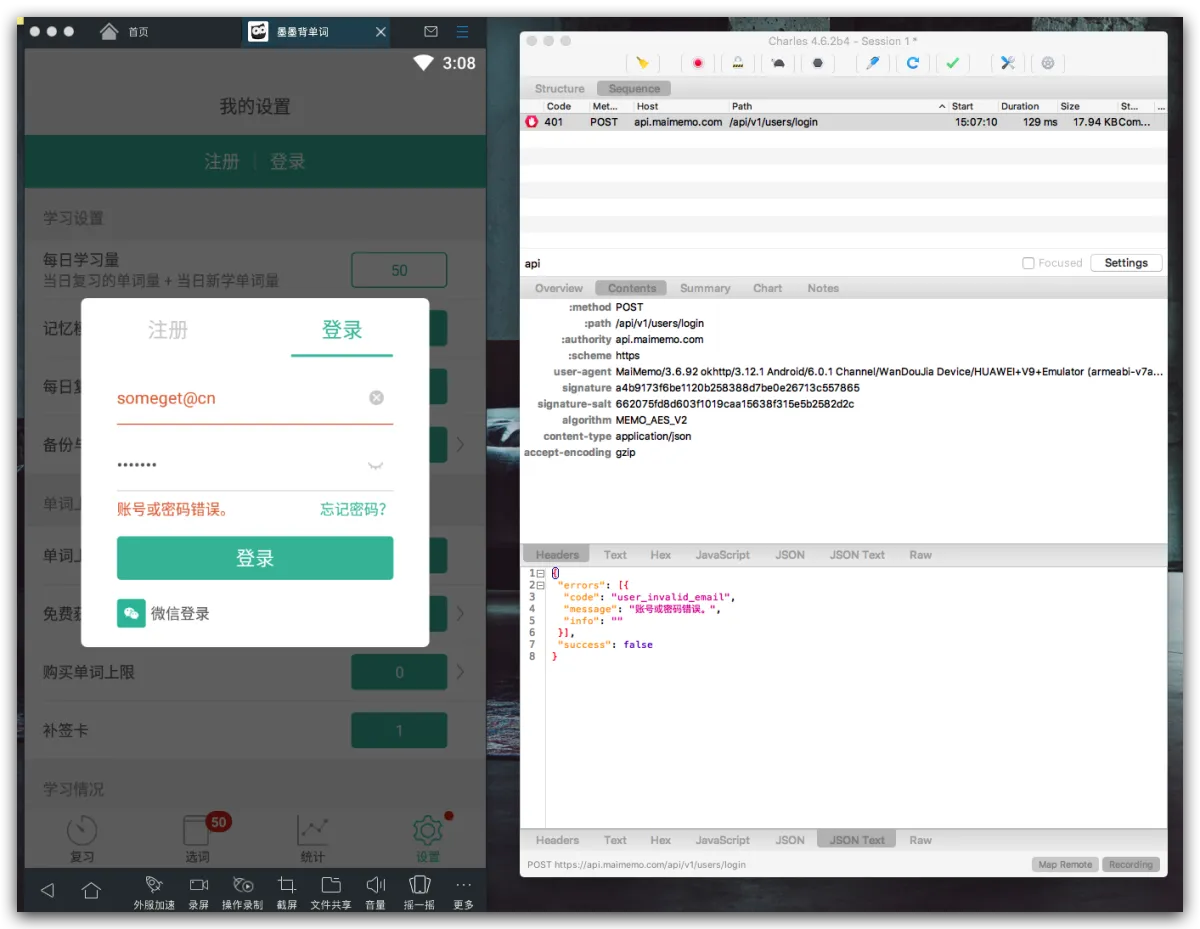Compose a new request with the pen icon
Image resolution: width=1200 pixels, height=929 pixels.
tap(872, 63)
